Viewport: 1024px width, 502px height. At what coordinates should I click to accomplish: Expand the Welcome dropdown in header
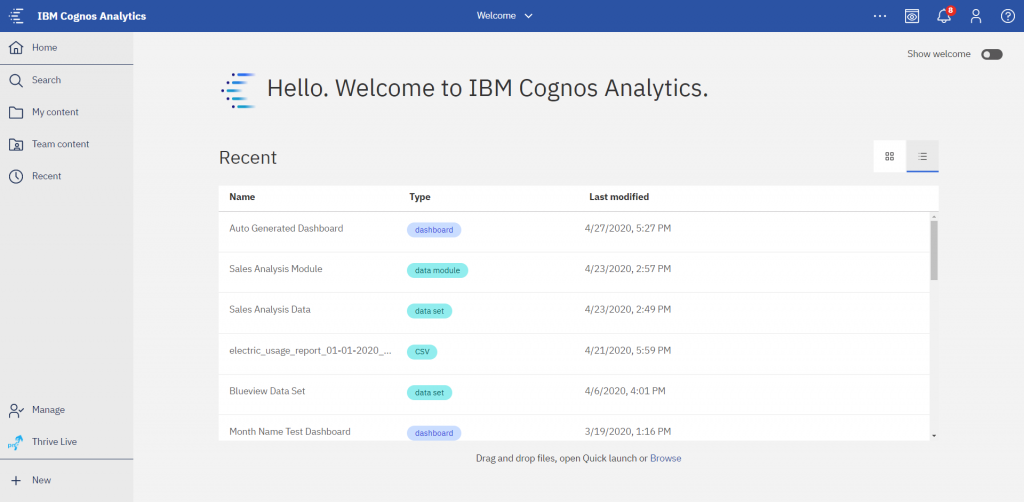pyautogui.click(x=504, y=16)
